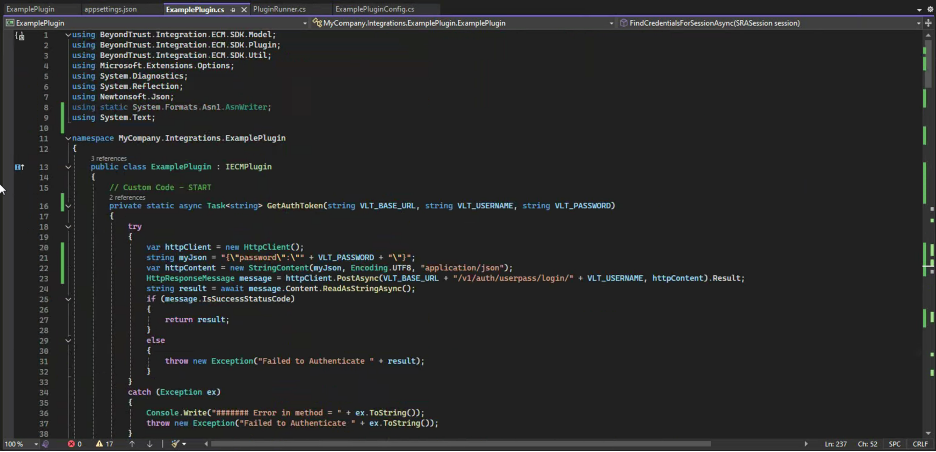Click the horizontal scrollbar thumb
Image resolution: width=936 pixels, height=452 pixels.
pos(461,444)
